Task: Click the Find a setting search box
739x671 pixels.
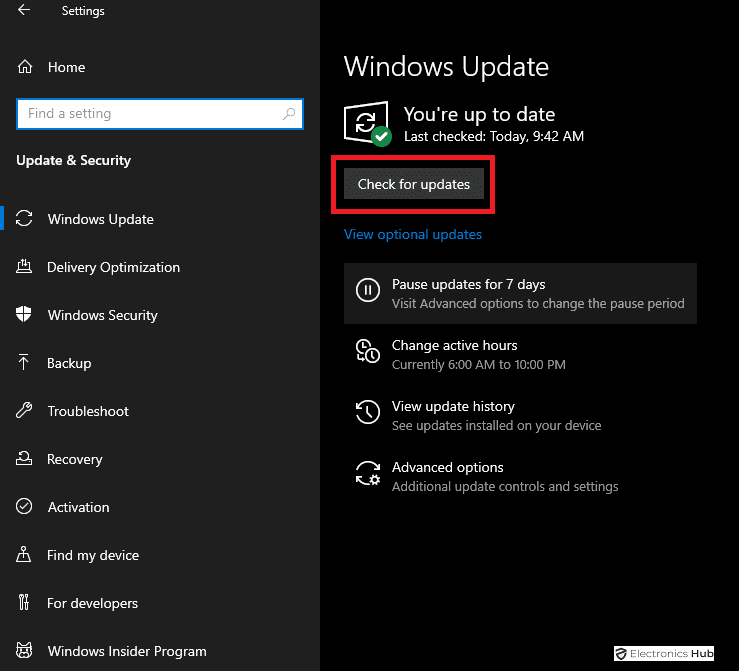Action: coord(148,114)
